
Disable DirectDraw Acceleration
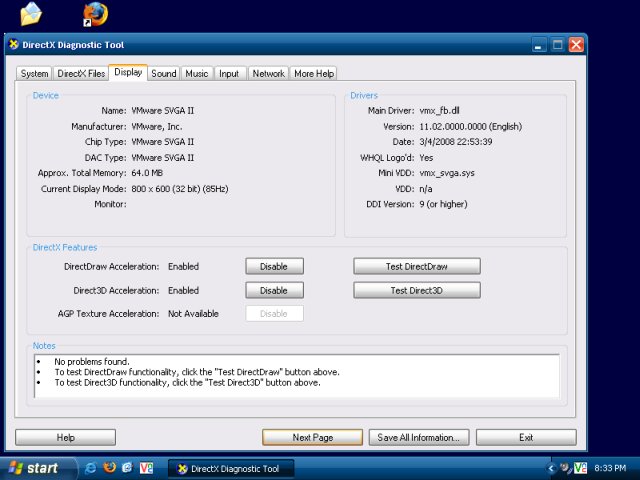[274, 266]
